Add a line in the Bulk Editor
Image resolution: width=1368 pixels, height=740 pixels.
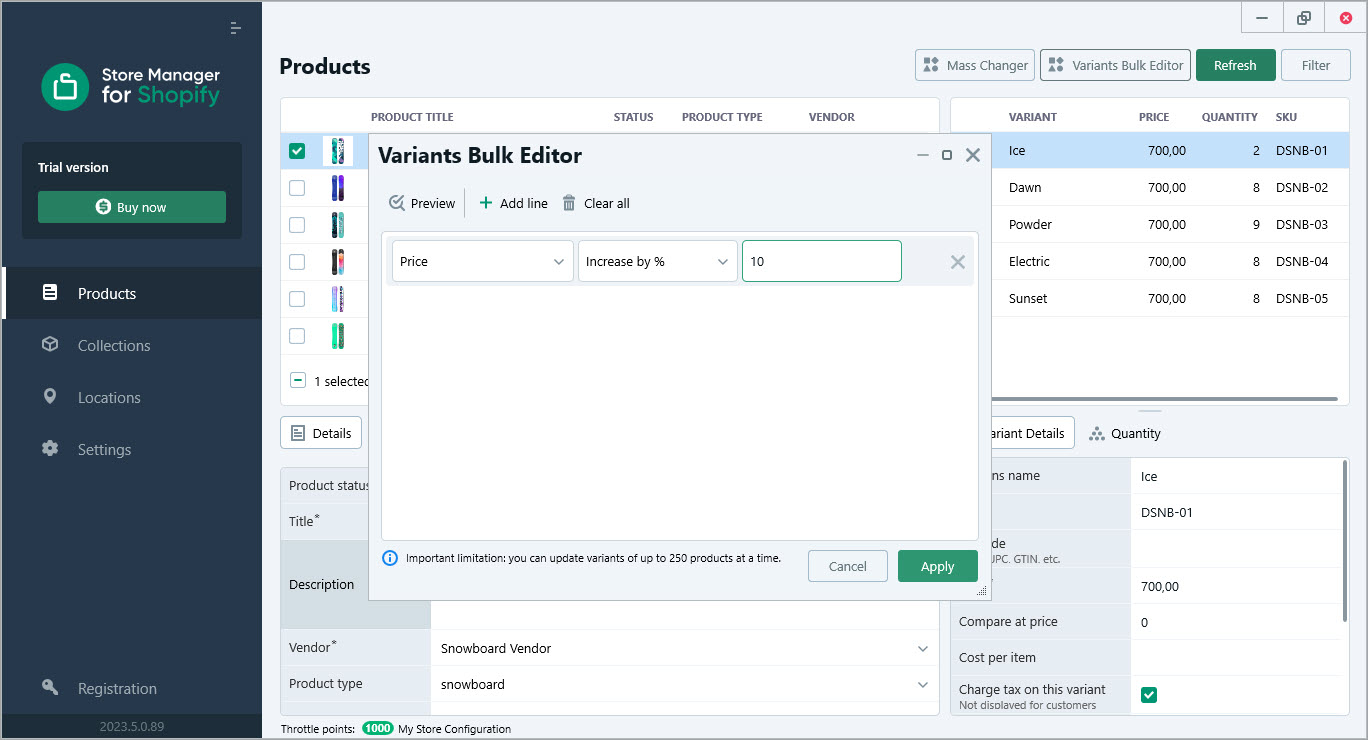(x=513, y=203)
